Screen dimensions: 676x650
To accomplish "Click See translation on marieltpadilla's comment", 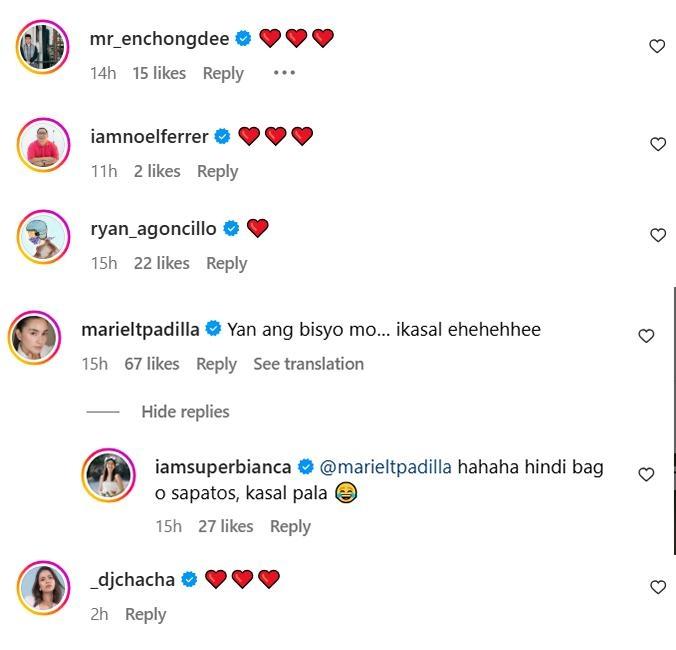I will 308,364.
